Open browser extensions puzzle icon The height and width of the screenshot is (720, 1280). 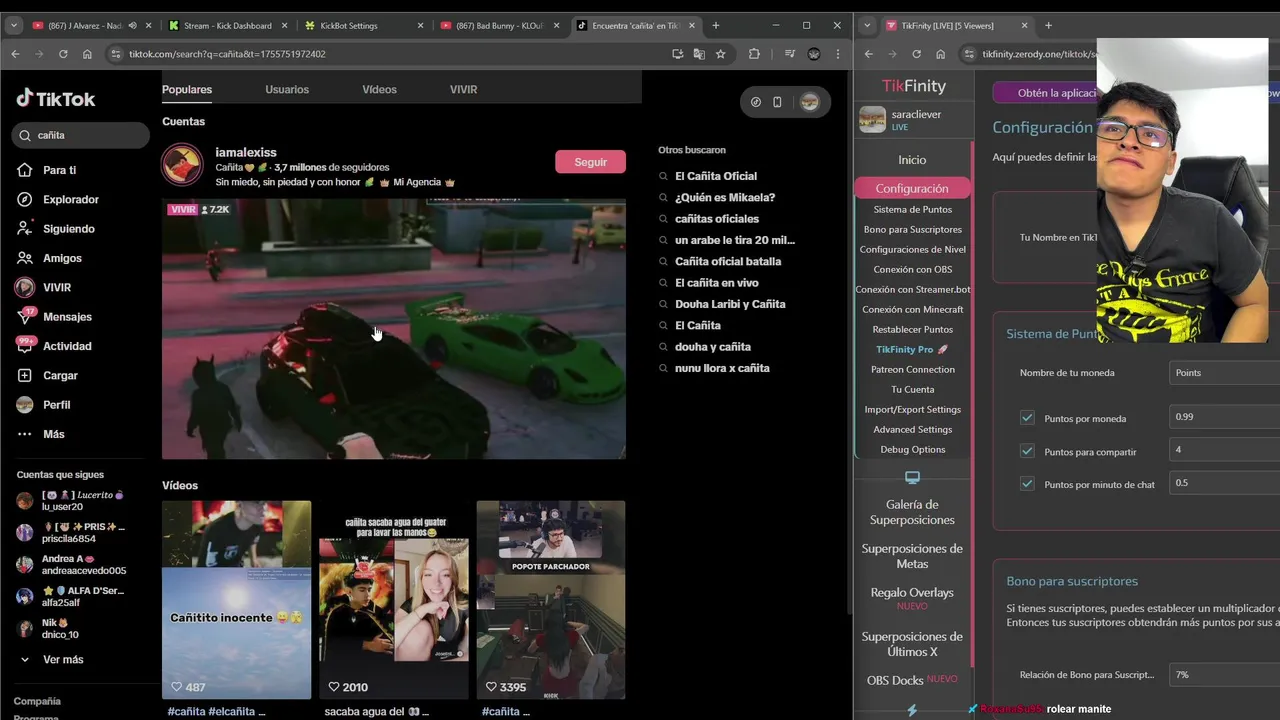click(754, 54)
